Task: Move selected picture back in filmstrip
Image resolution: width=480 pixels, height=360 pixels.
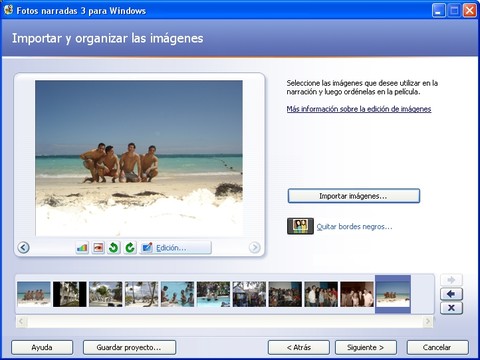Action: pyautogui.click(x=451, y=294)
